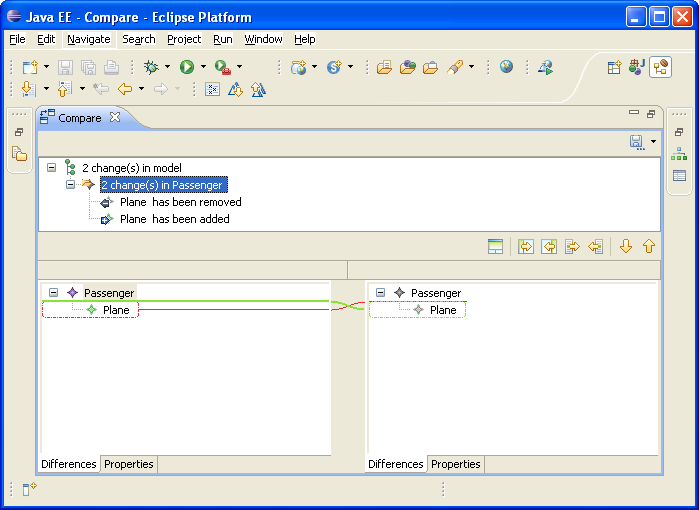Open dropdown beside the Servlet icon
Image resolution: width=699 pixels, height=510 pixels.
(x=350, y=67)
